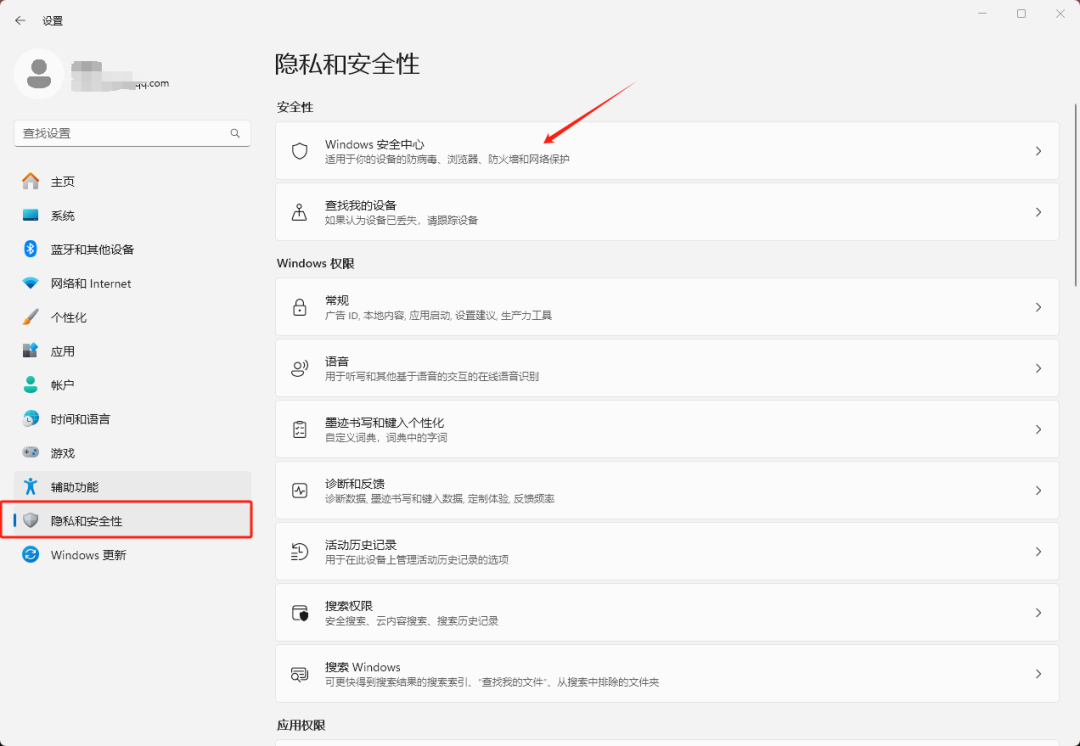This screenshot has width=1080, height=746.
Task: Click the 语音 microphone icon
Action: [x=299, y=368]
